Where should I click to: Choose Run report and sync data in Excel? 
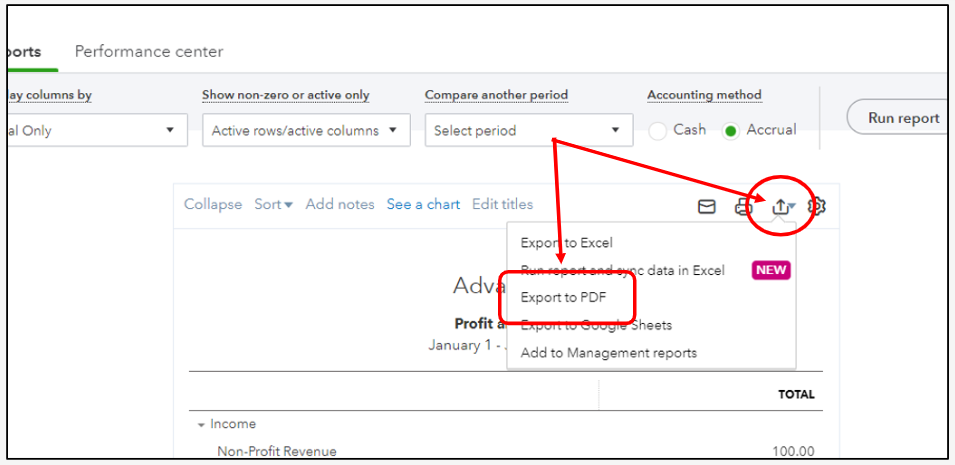(622, 271)
